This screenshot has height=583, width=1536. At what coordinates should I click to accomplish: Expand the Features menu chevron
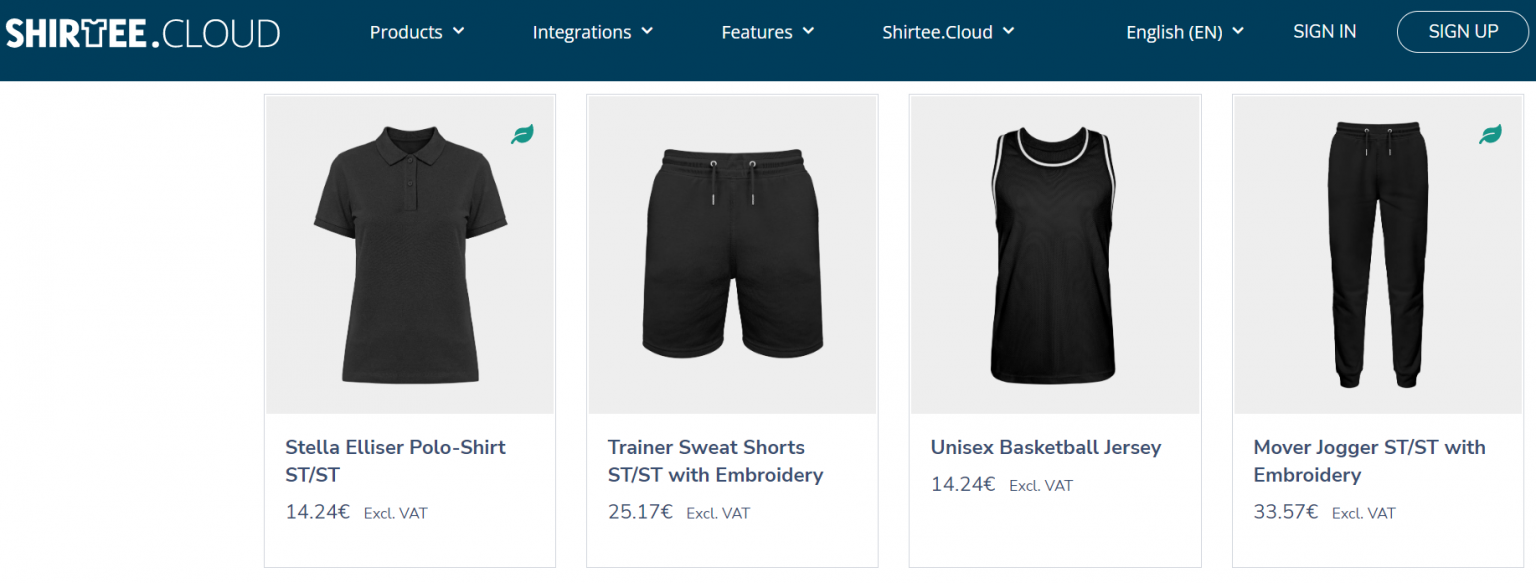(x=809, y=31)
